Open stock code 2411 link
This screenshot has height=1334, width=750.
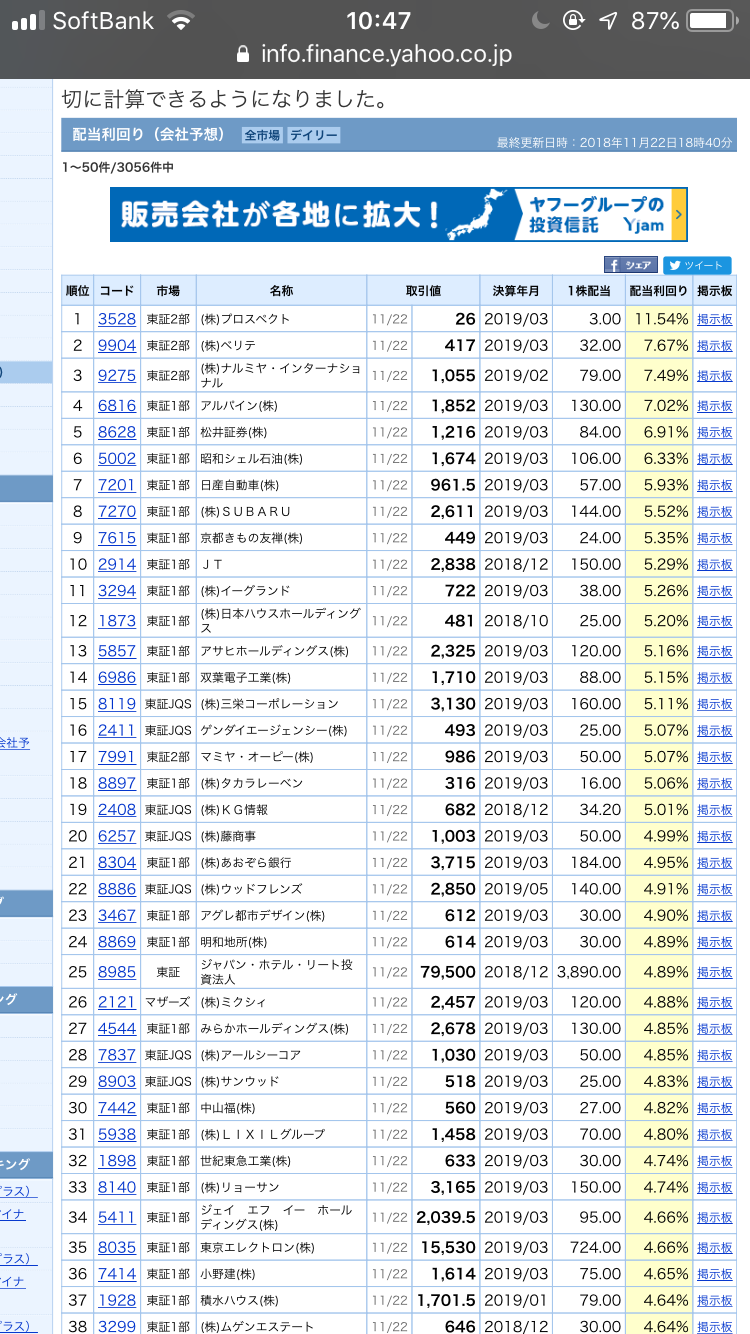pyautogui.click(x=117, y=730)
